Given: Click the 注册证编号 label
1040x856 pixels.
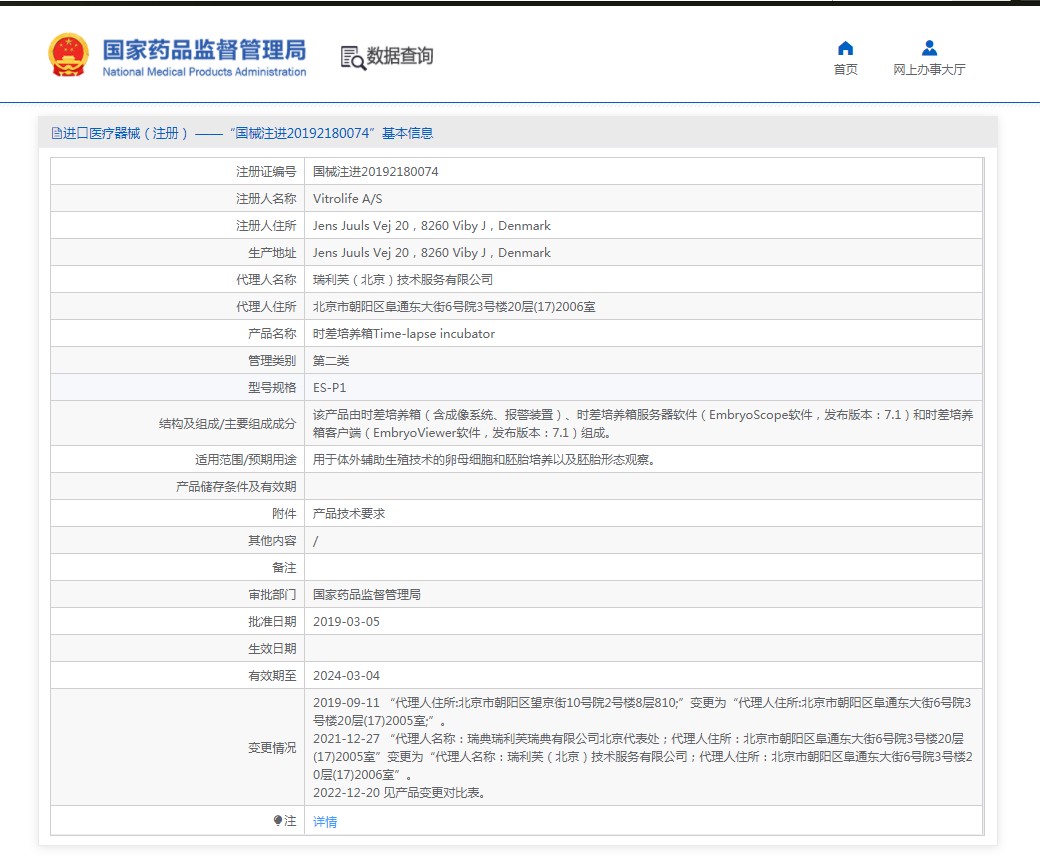Looking at the screenshot, I should [266, 172].
